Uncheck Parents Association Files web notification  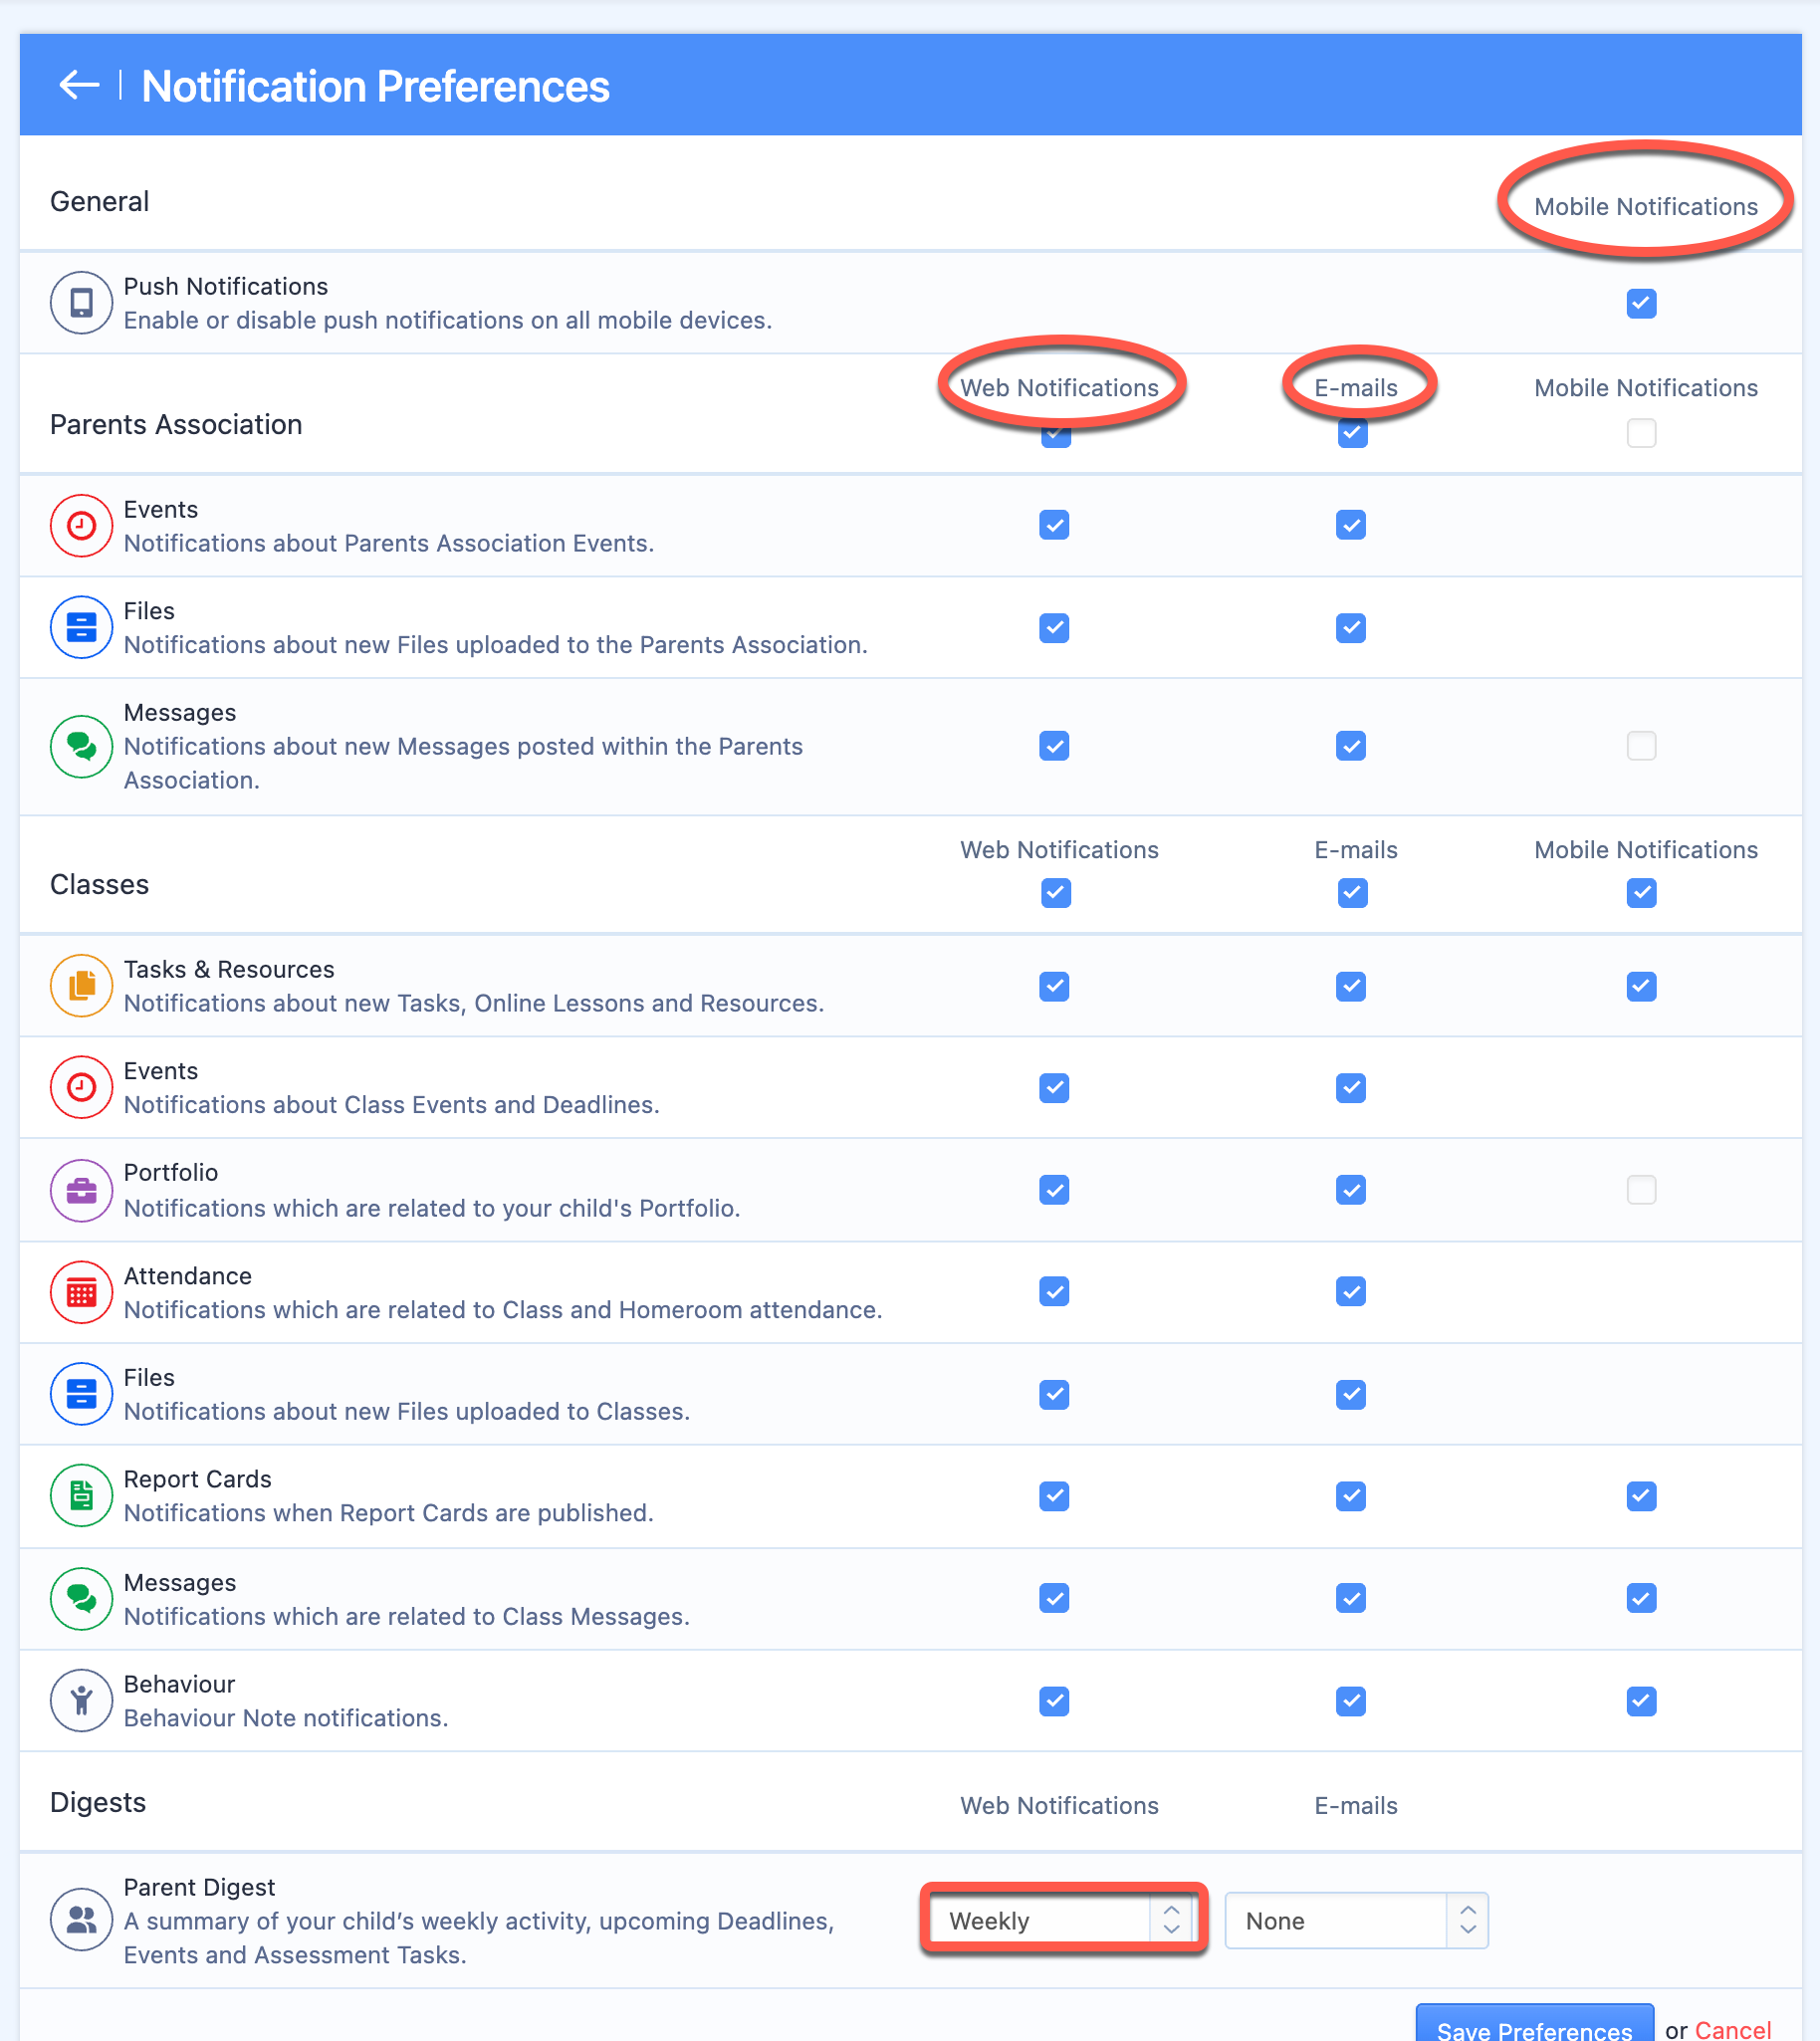coord(1054,628)
